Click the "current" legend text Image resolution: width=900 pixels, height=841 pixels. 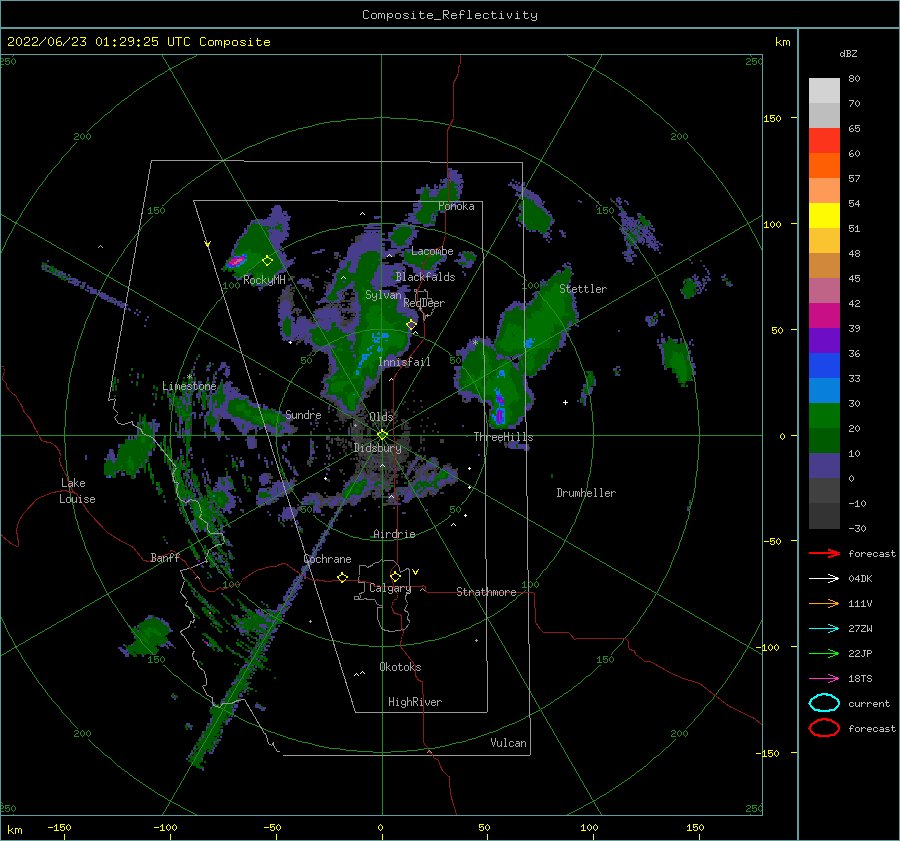869,703
